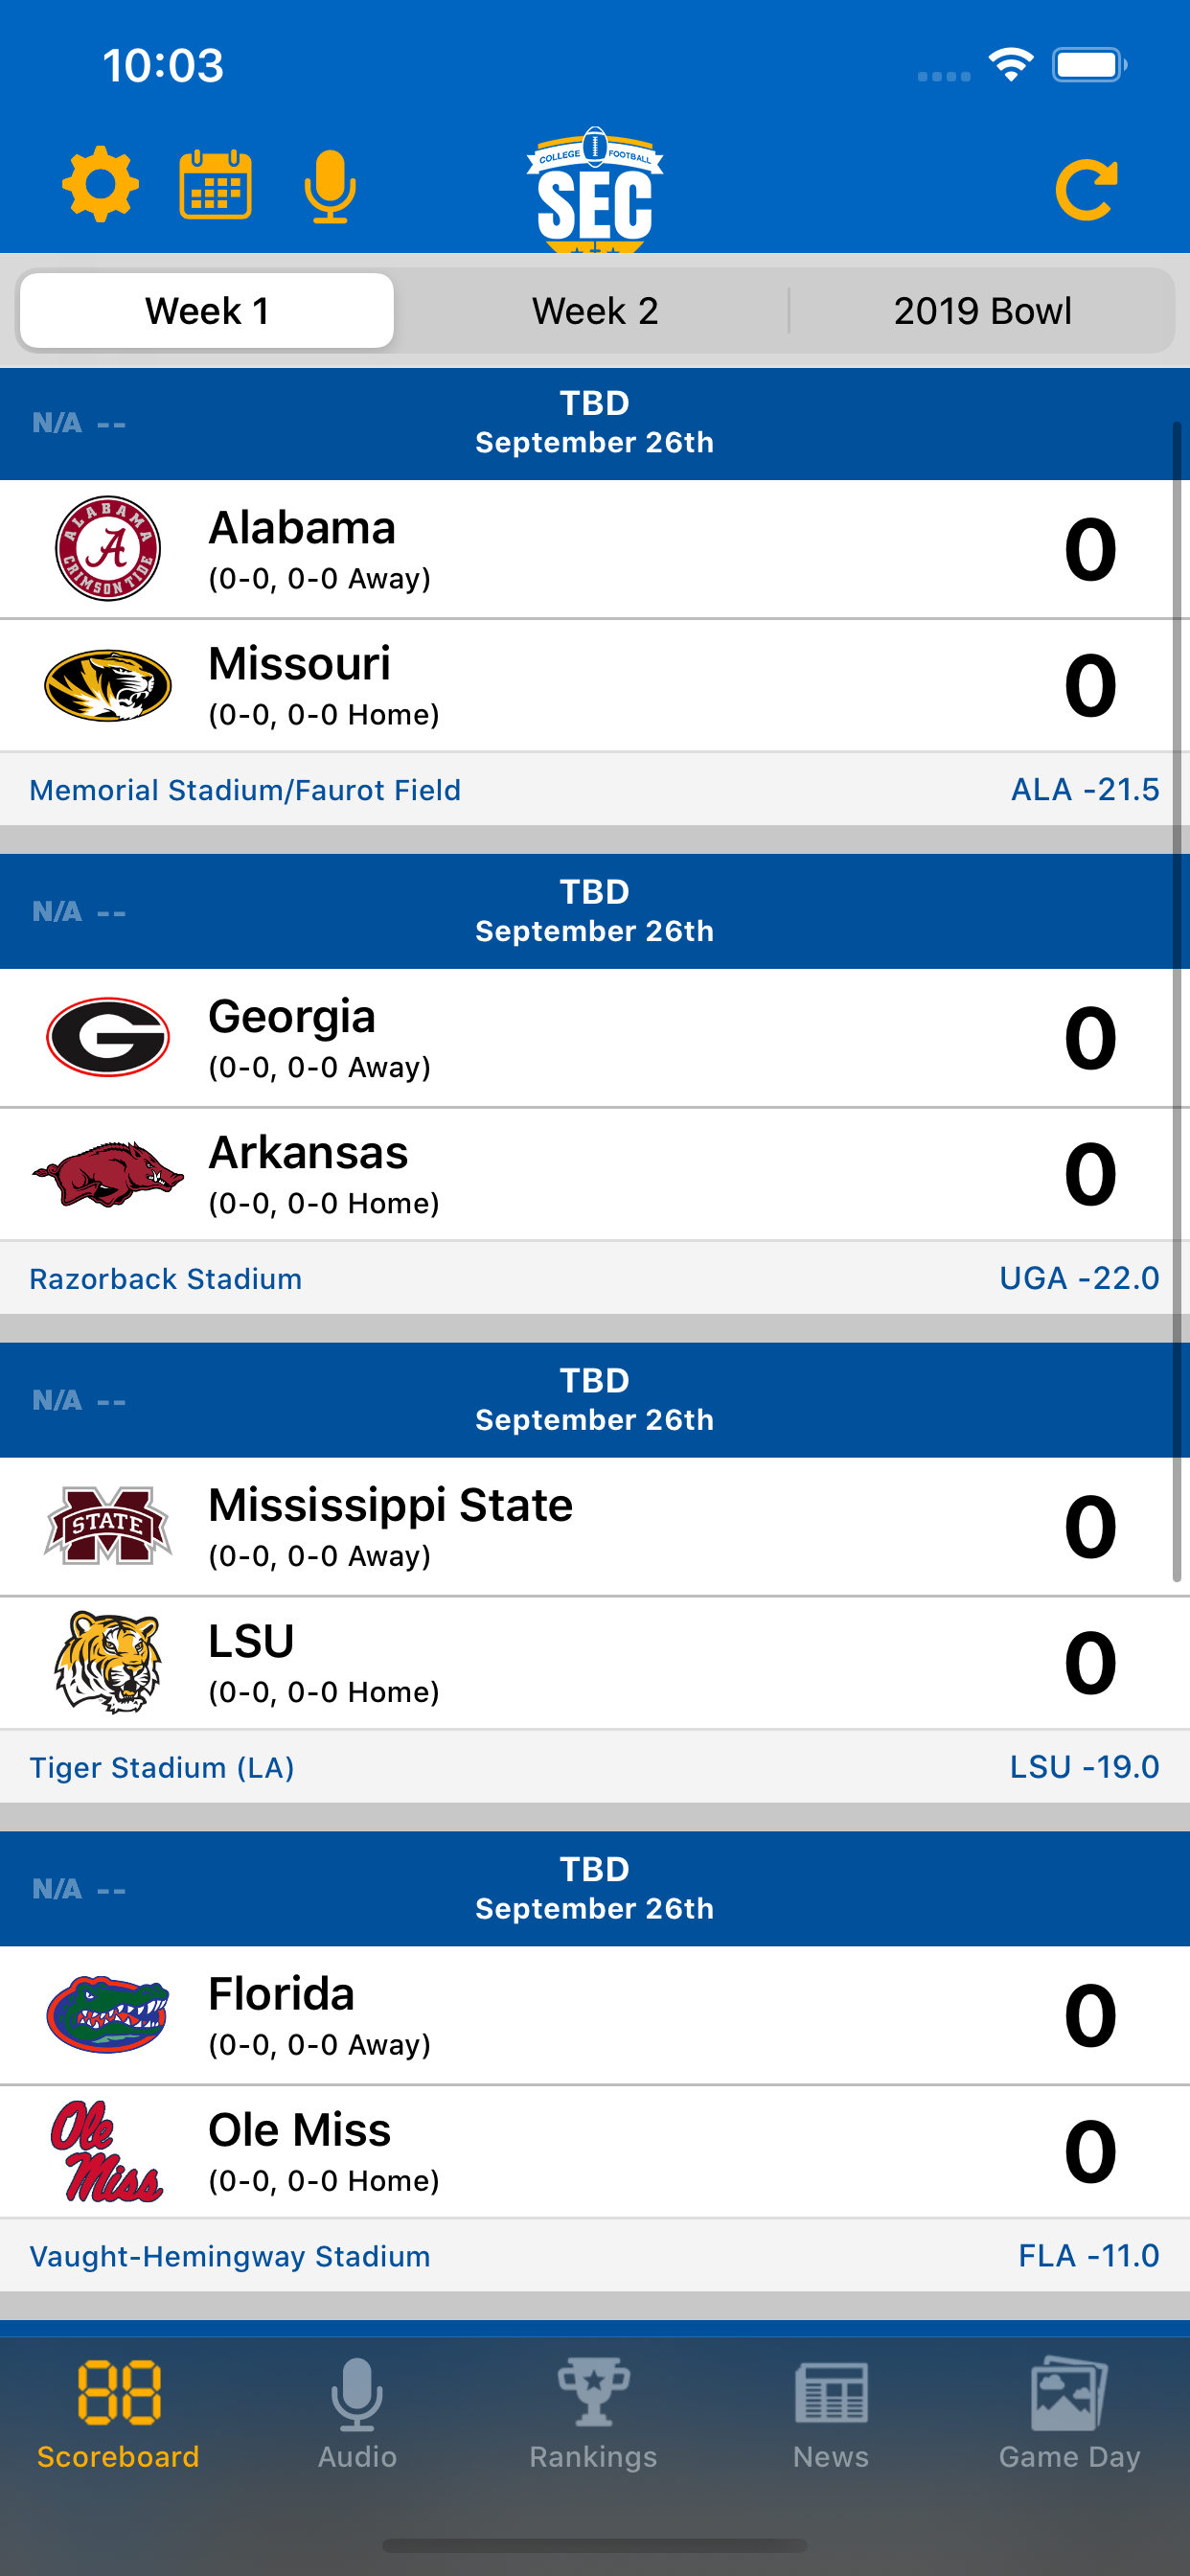Select the Scoreboard tab
This screenshot has height=2576, width=1190.
(118, 2414)
